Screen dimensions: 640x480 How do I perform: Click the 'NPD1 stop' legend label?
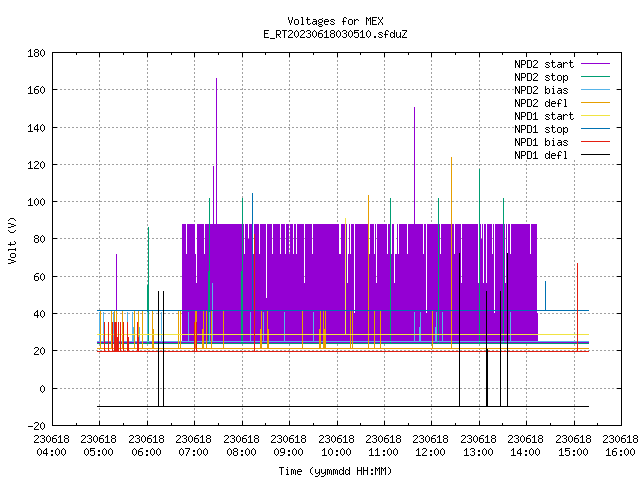pos(541,129)
